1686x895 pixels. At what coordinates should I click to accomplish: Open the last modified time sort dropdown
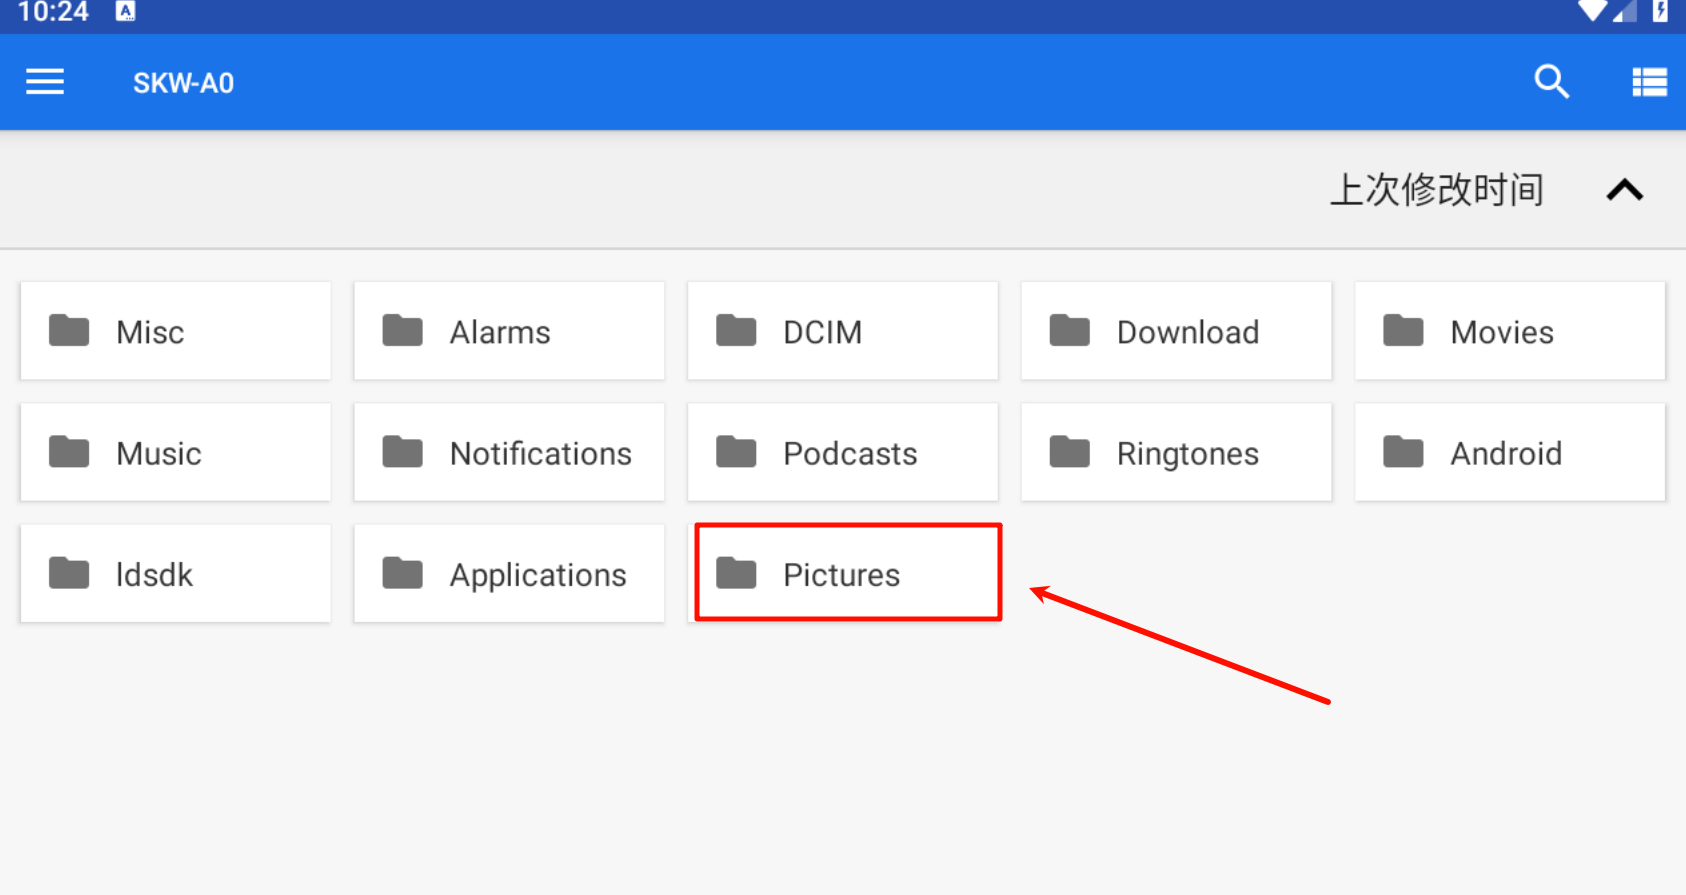1436,190
